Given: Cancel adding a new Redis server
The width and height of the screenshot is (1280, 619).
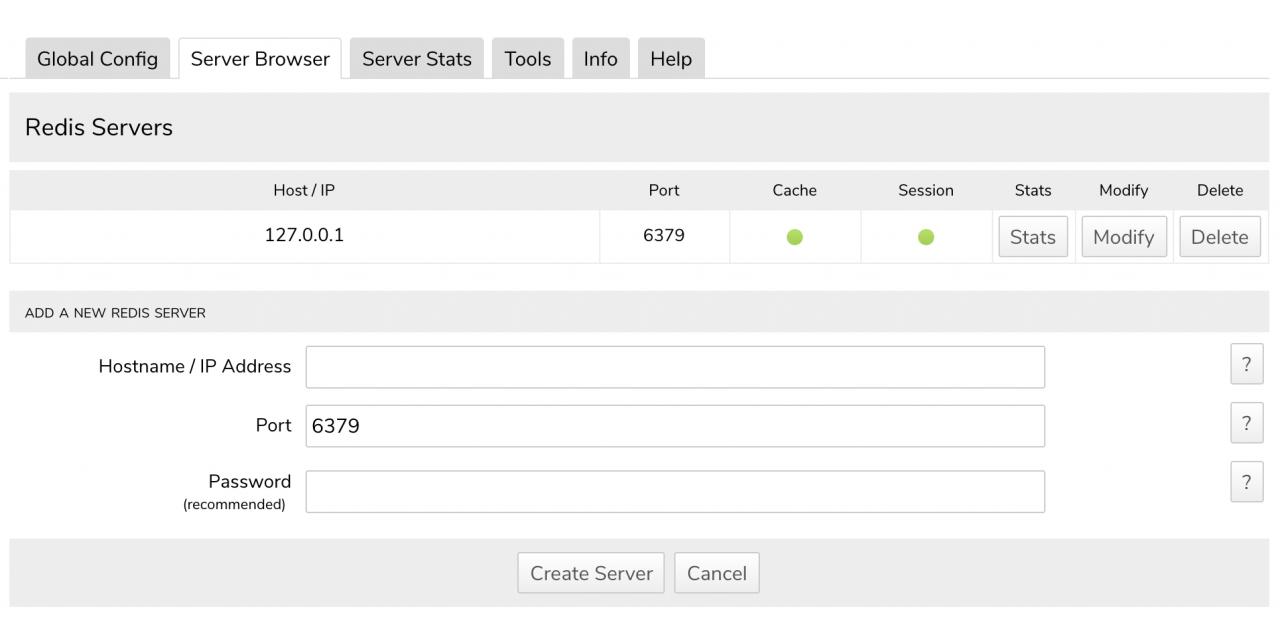Looking at the screenshot, I should tap(716, 573).
